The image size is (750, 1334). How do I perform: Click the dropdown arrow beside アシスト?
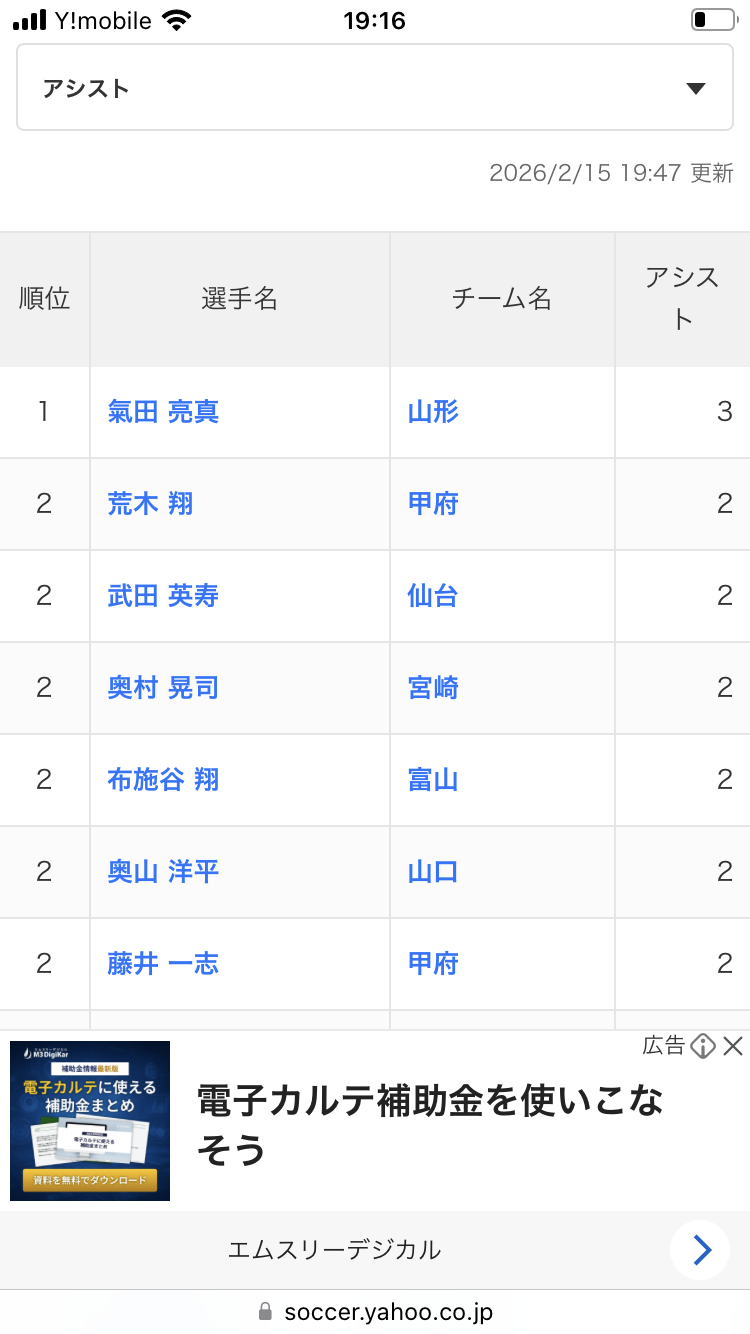[696, 88]
